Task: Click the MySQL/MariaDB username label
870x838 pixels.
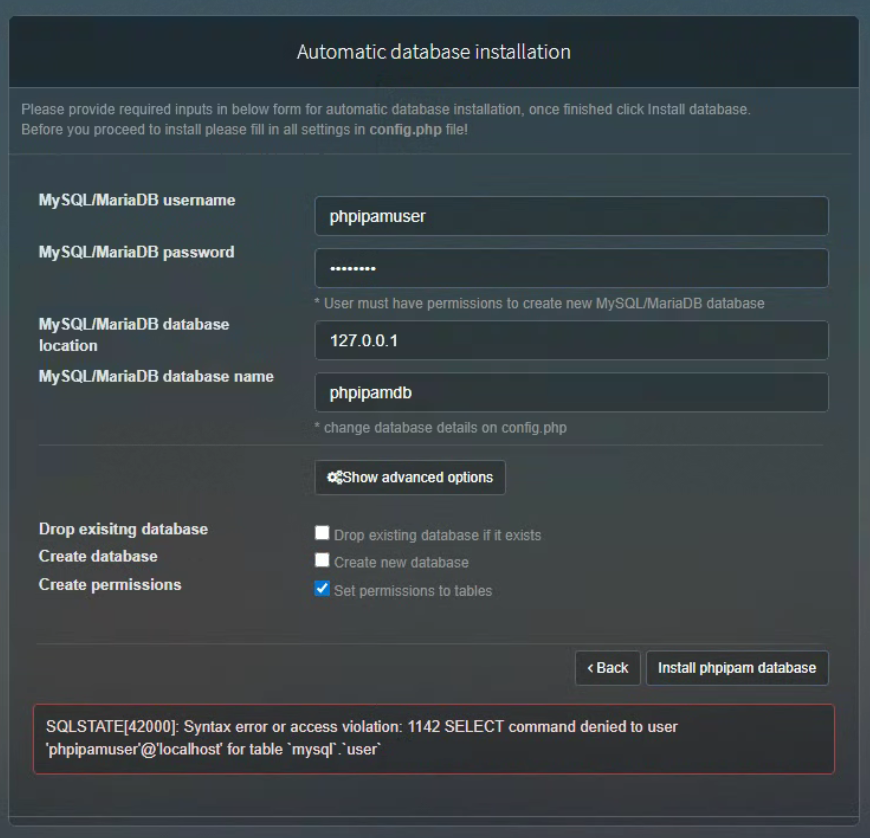Action: click(137, 200)
